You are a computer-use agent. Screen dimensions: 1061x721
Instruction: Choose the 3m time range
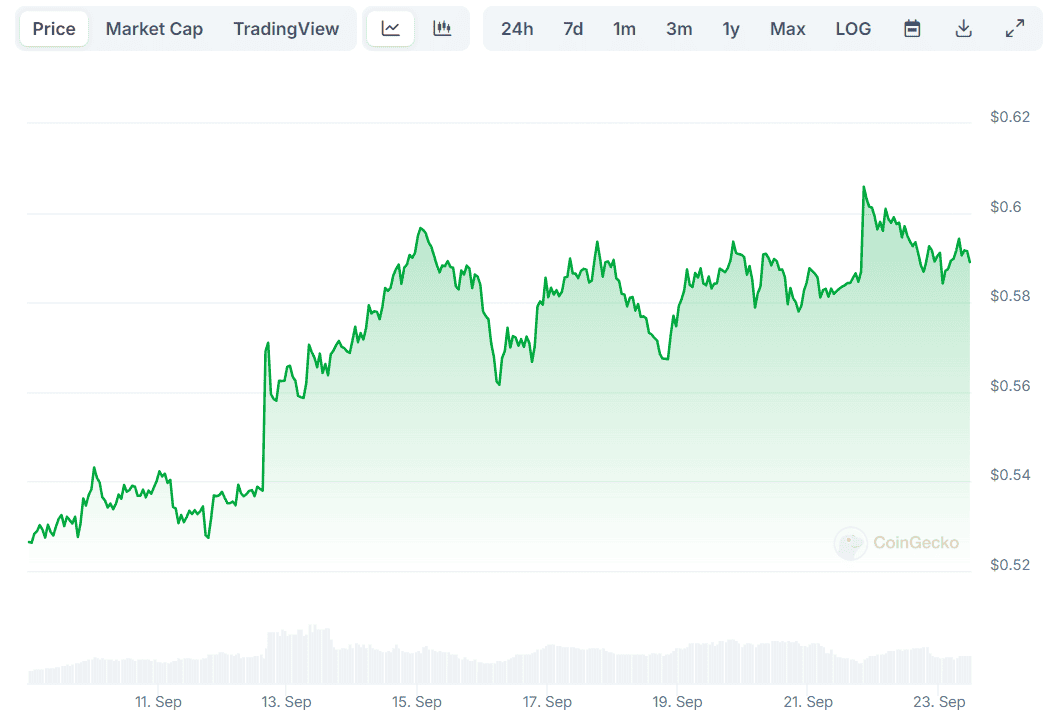(679, 29)
